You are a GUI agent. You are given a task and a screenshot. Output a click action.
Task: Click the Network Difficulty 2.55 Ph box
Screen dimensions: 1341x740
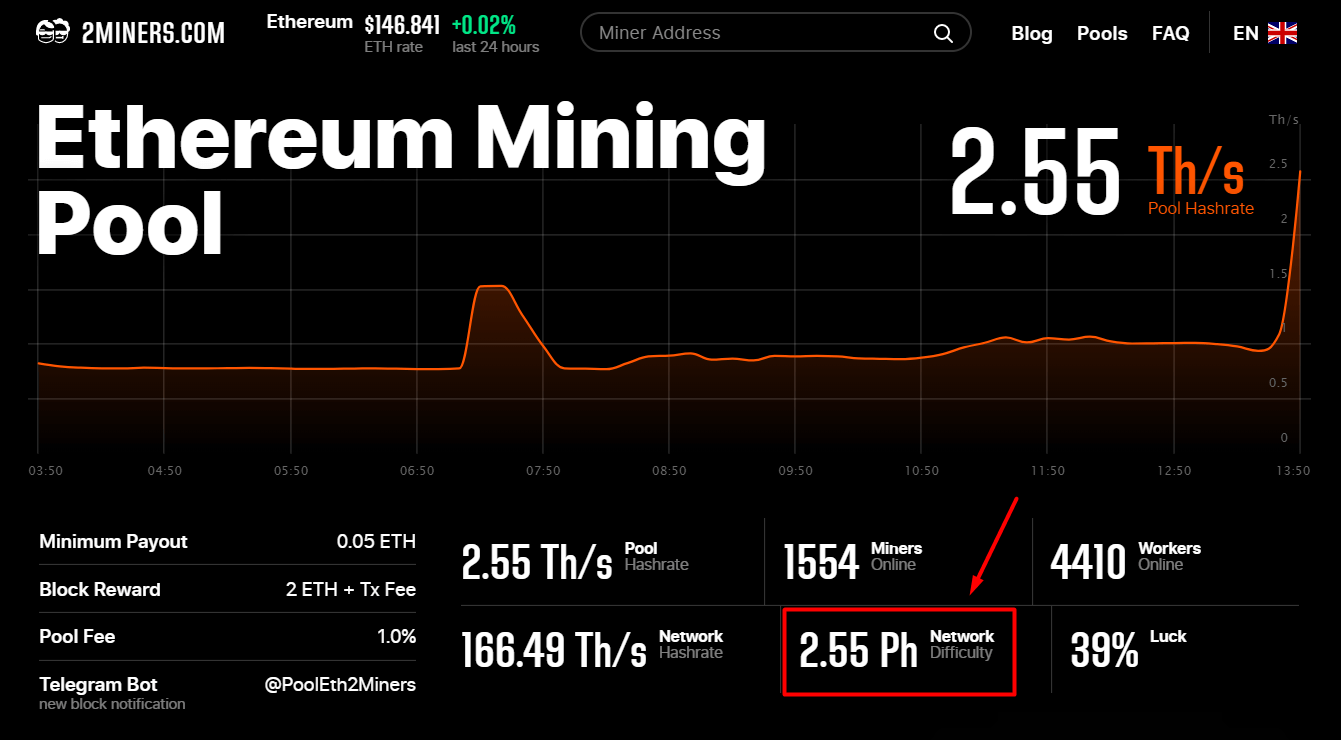click(898, 651)
